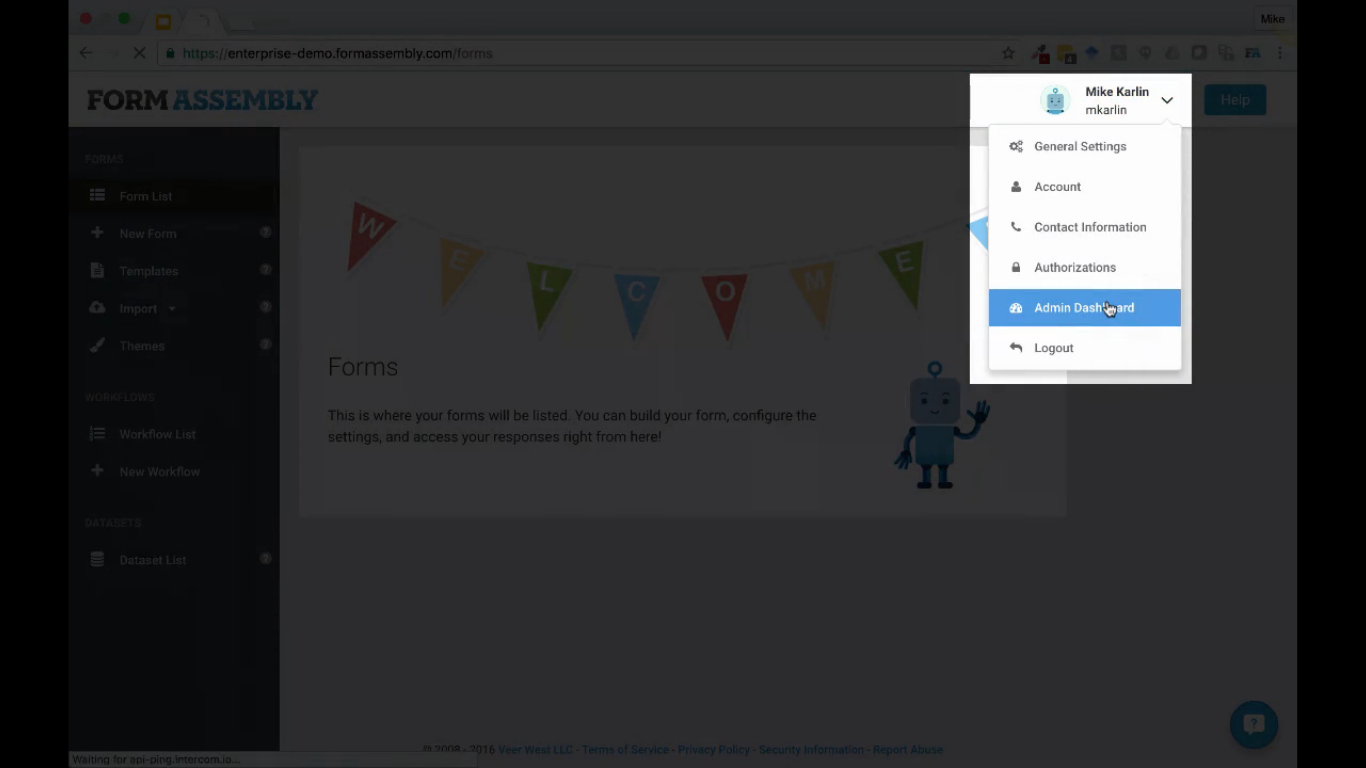
Task: Click New Workflow in the sidebar
Action: (160, 471)
